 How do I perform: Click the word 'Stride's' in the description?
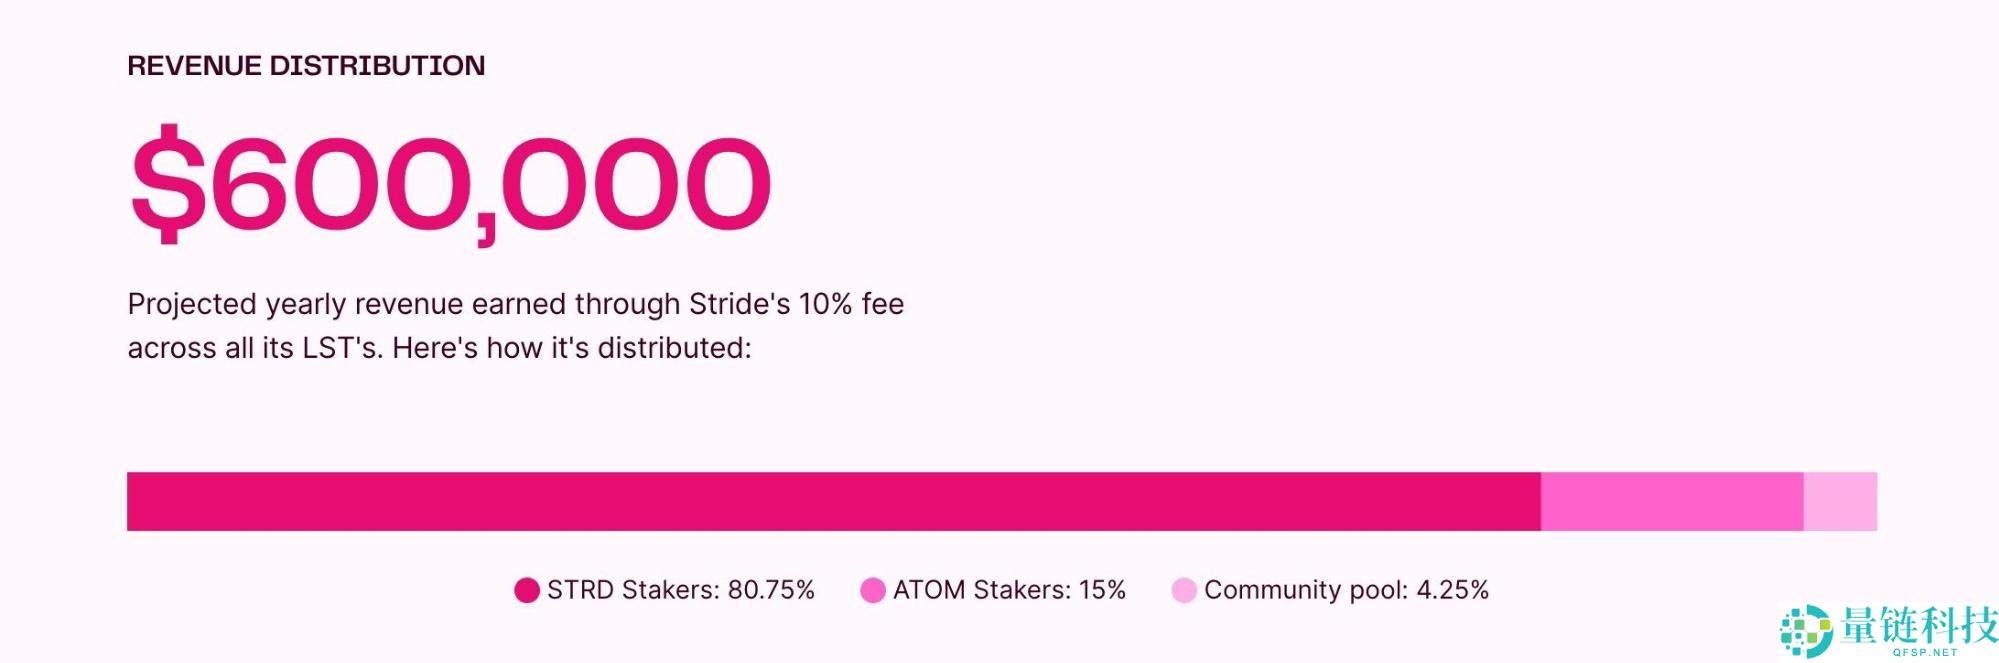point(739,304)
